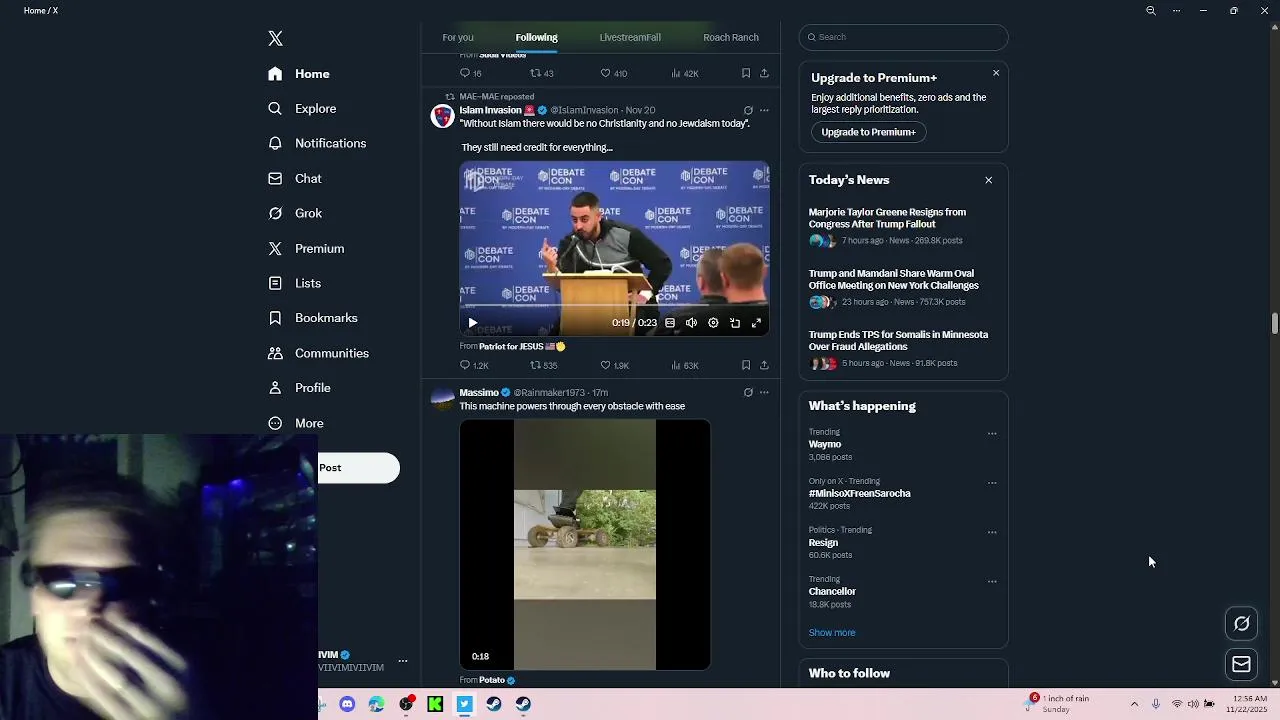The height and width of the screenshot is (720, 1280).
Task: Click the Profile person icon
Action: (x=275, y=388)
